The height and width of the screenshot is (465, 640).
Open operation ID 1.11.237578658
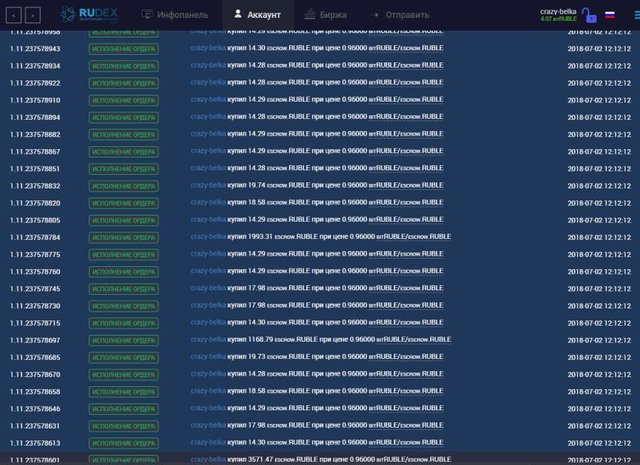pyautogui.click(x=35, y=392)
